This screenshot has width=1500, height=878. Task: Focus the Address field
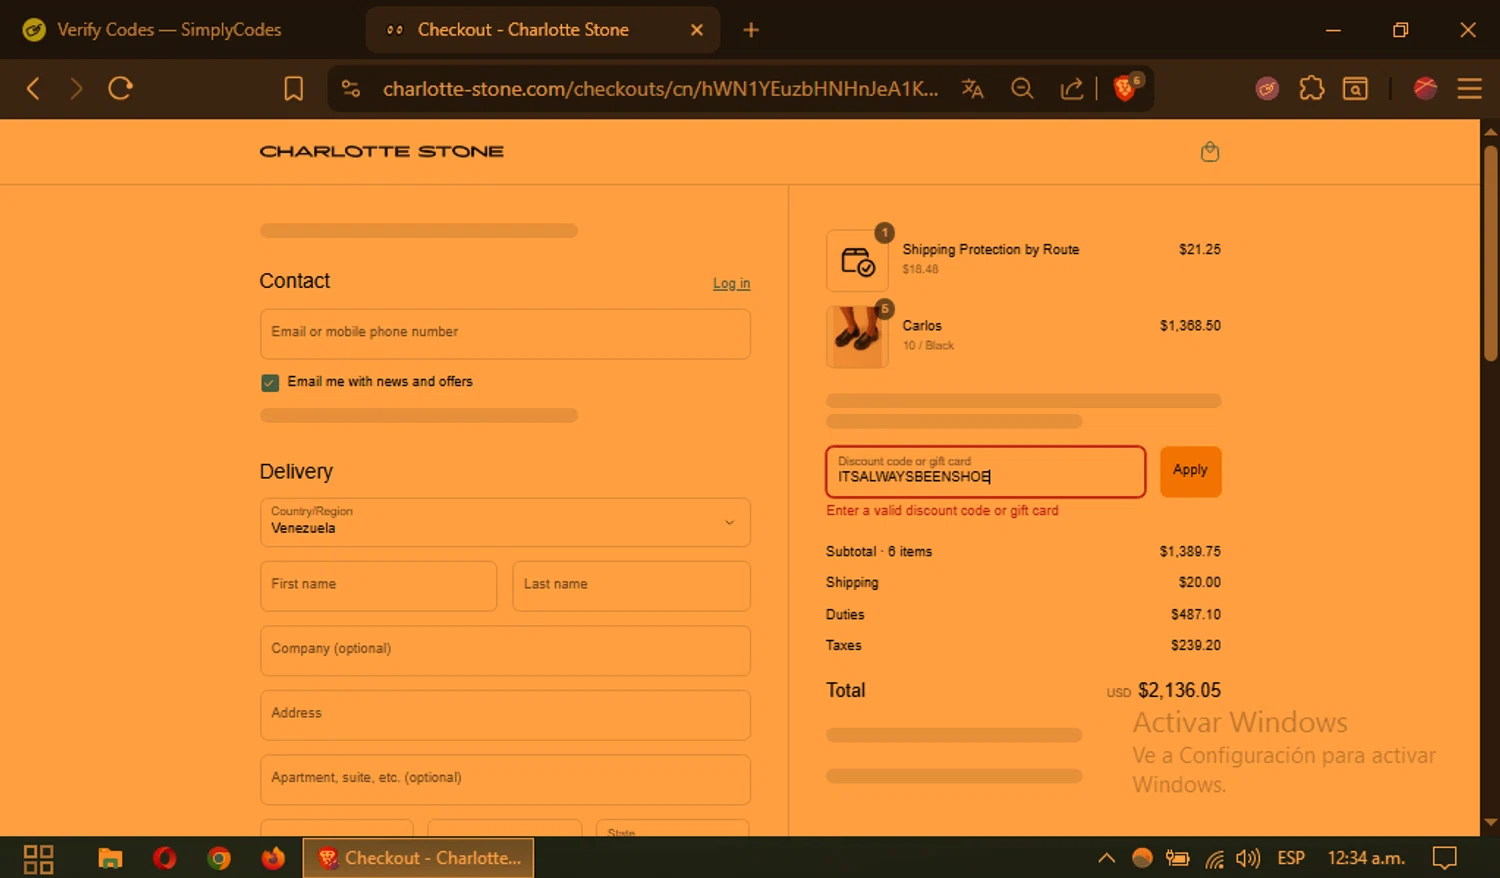pyautogui.click(x=505, y=715)
